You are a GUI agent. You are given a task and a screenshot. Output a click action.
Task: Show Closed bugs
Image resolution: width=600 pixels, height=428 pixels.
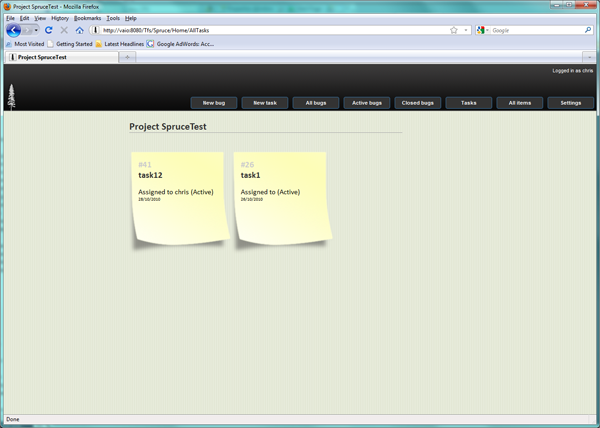tap(417, 103)
